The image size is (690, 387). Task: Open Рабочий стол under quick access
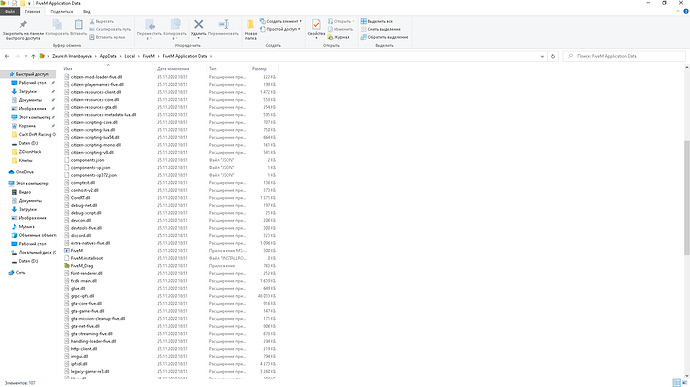coord(32,83)
